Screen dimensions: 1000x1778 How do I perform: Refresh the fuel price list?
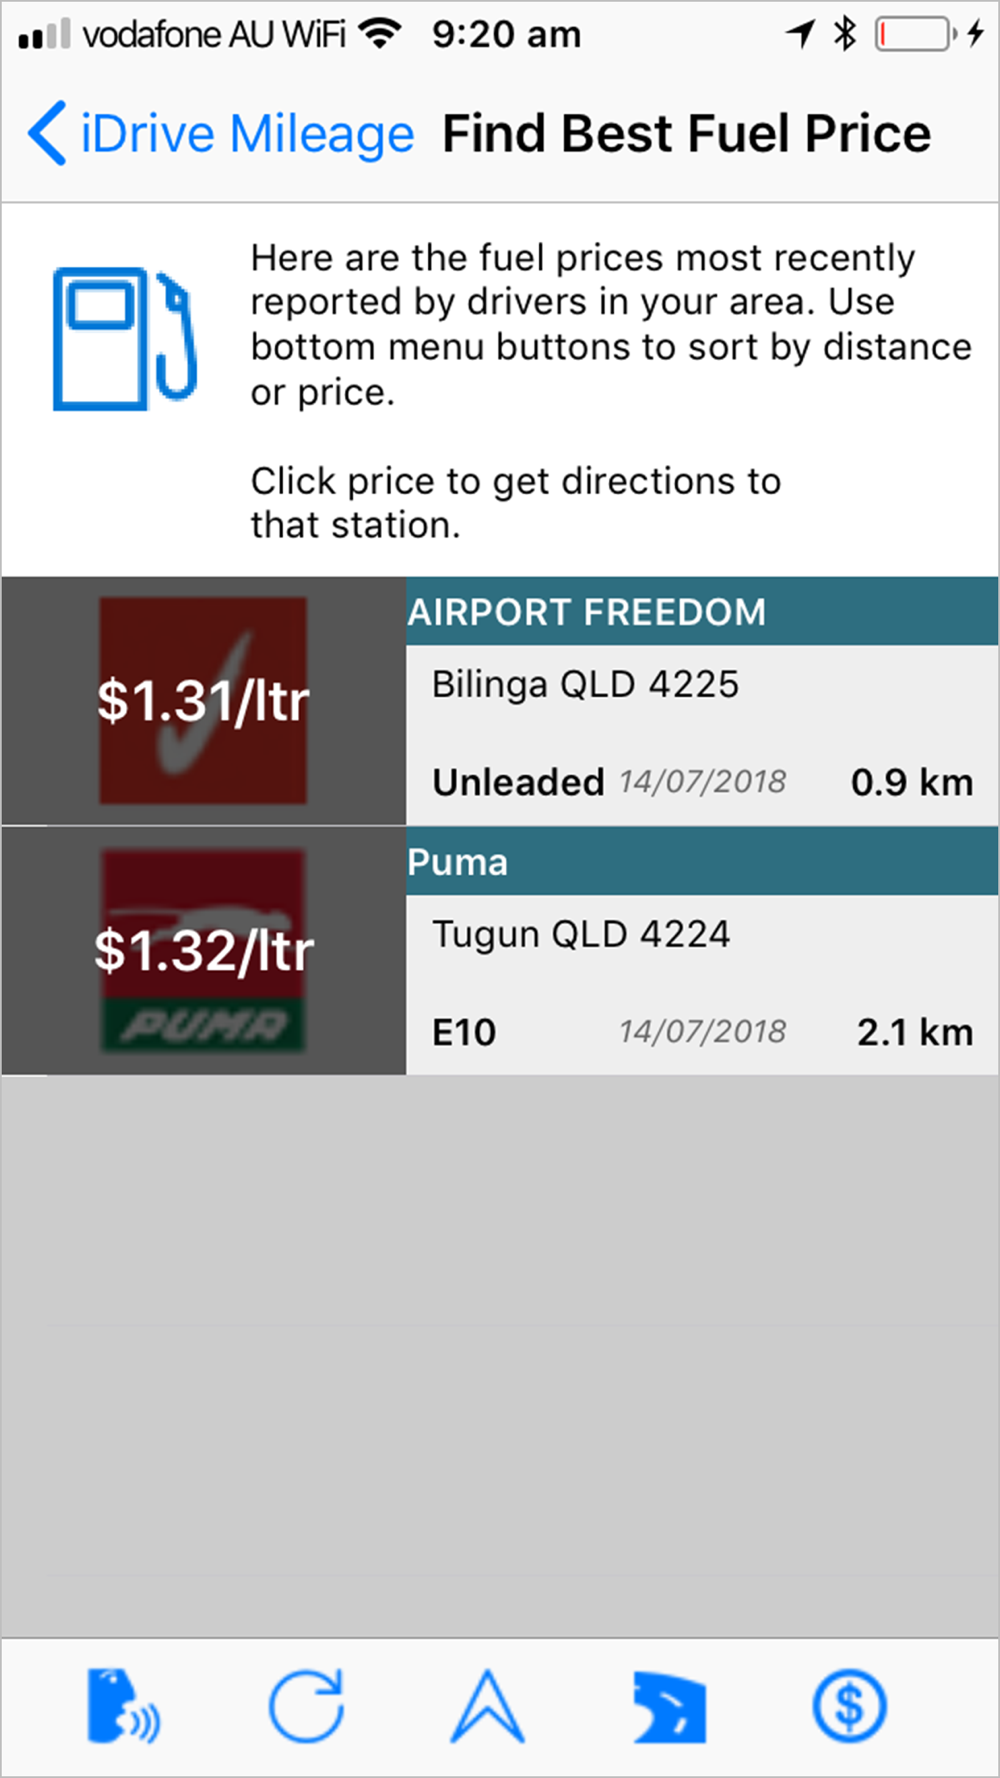tap(306, 1706)
